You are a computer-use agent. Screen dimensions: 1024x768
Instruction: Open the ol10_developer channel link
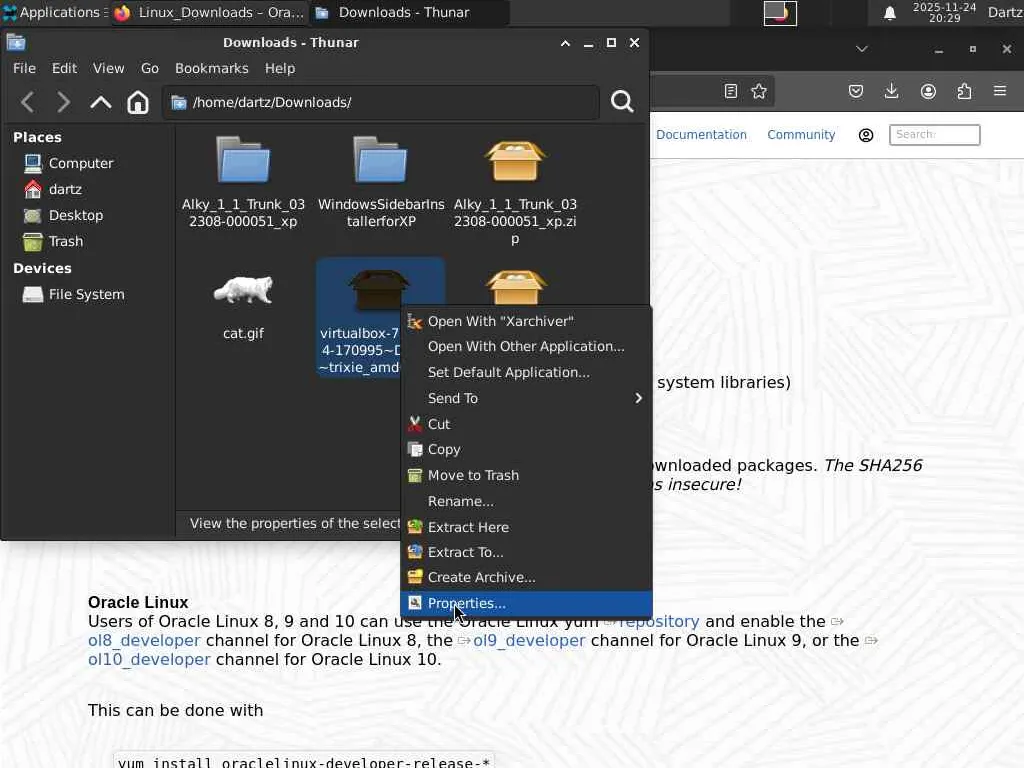point(150,660)
